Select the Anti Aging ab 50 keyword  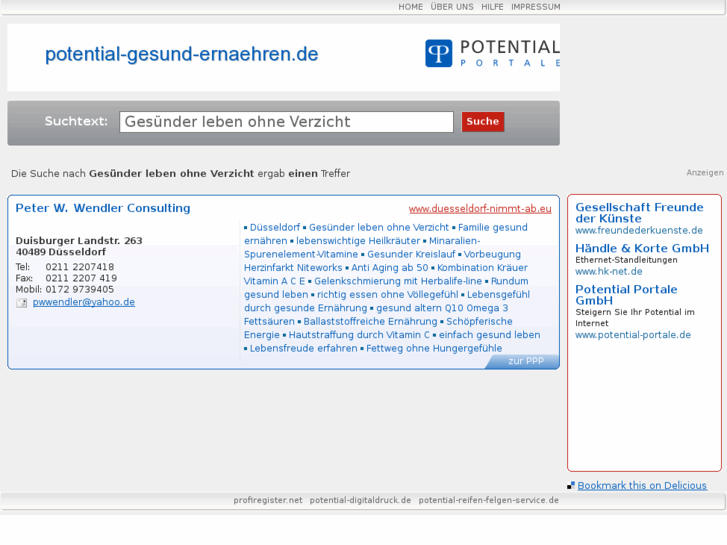pos(389,268)
